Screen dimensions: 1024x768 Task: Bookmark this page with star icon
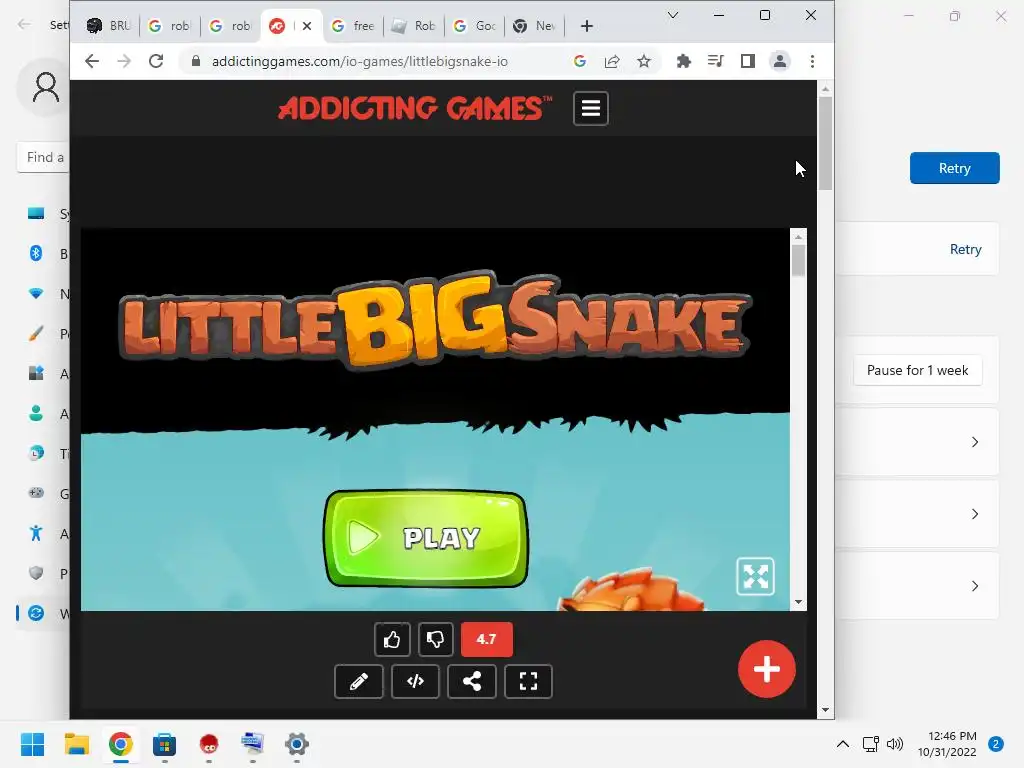(x=644, y=61)
